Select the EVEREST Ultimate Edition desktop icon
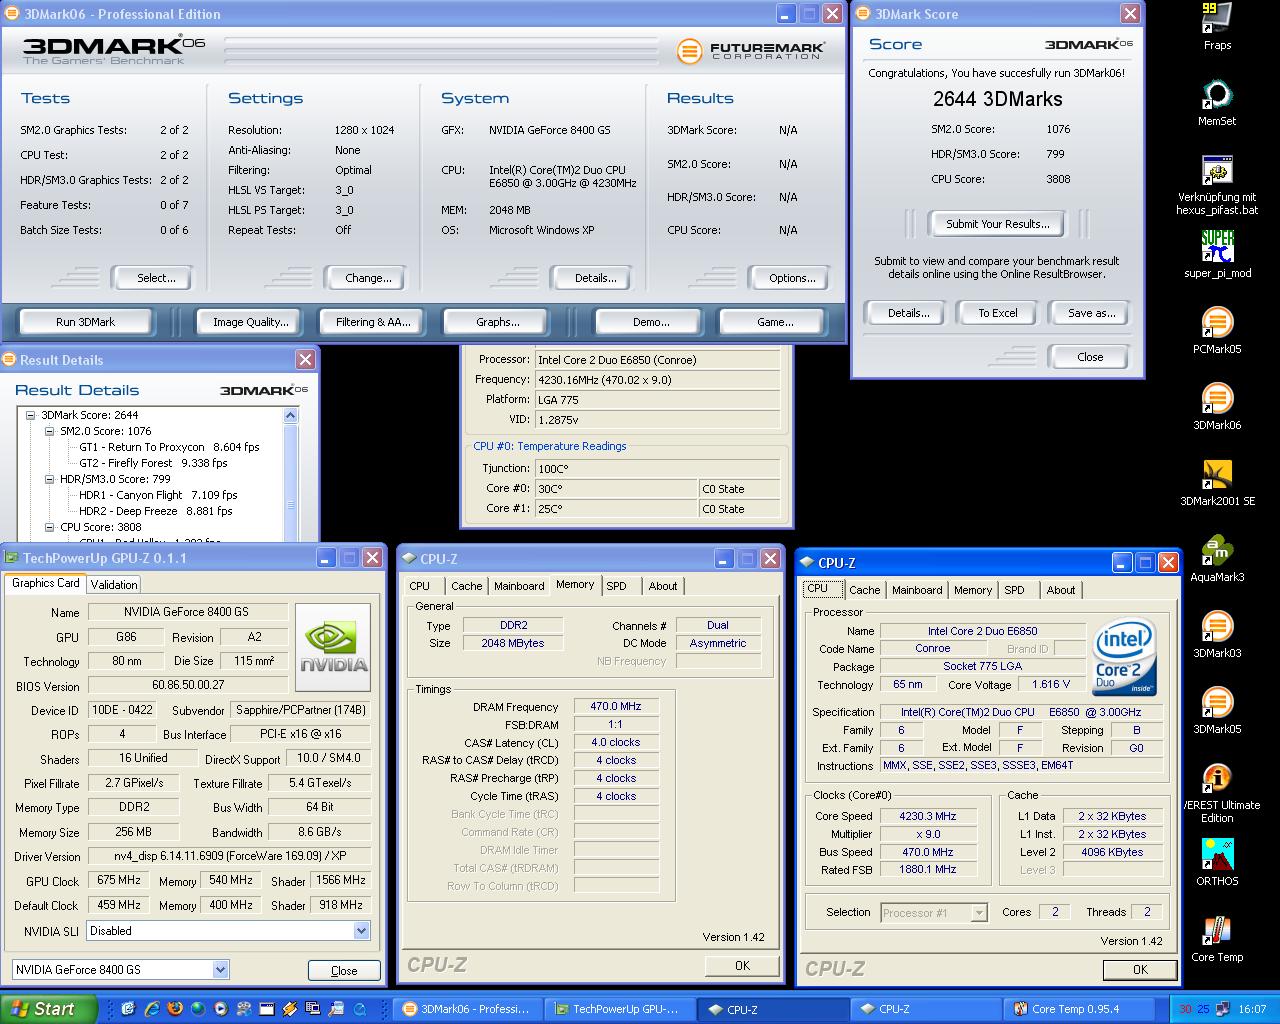This screenshot has width=1280, height=1024. coord(1217,779)
